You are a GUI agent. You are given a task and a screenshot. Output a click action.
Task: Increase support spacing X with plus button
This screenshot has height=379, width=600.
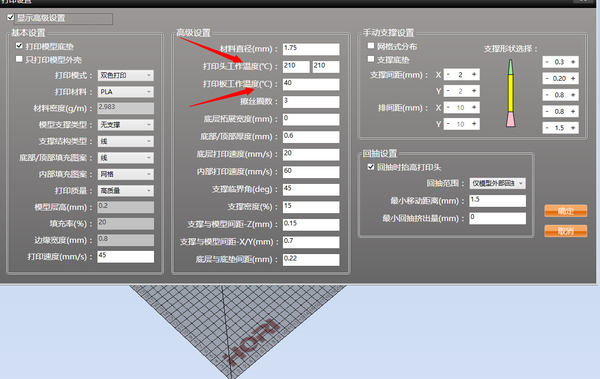(x=474, y=75)
